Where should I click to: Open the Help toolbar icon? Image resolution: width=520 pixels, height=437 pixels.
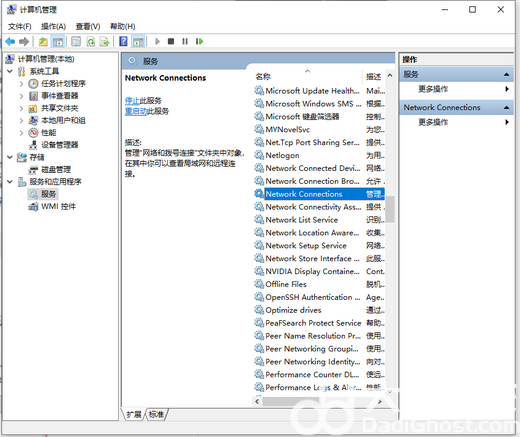pyautogui.click(x=123, y=42)
